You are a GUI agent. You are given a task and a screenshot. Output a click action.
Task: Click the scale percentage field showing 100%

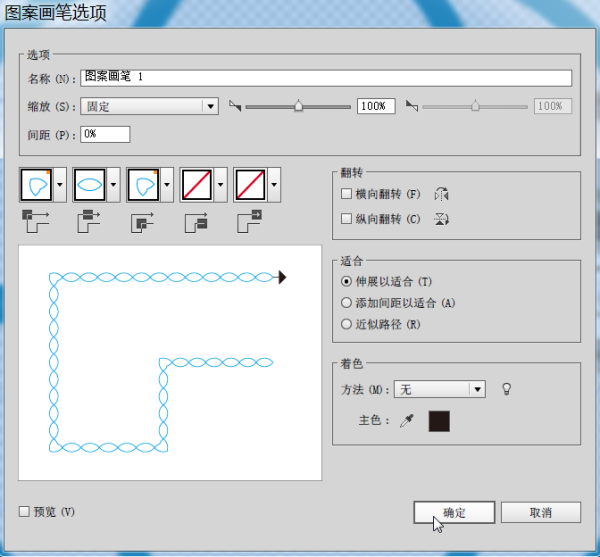coord(376,106)
